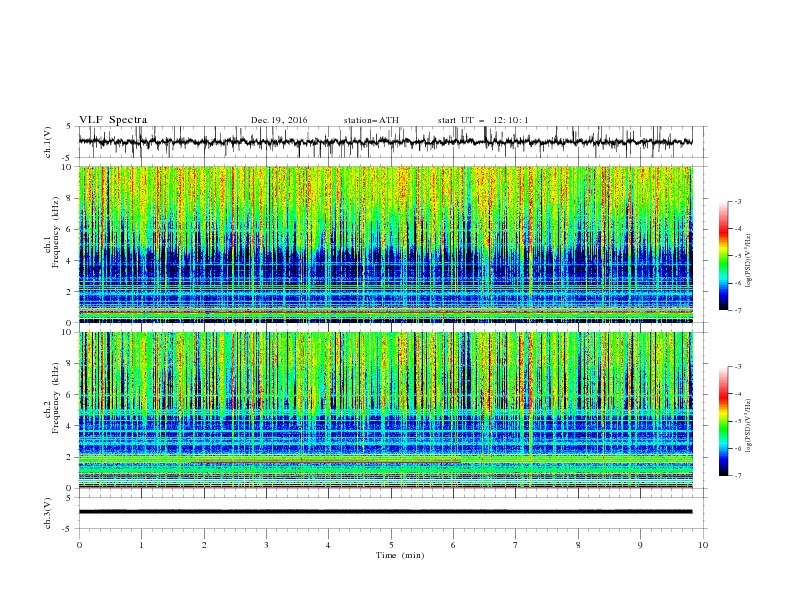Click the '1' tick on Time axis
792x612 pixels.
pos(141,545)
